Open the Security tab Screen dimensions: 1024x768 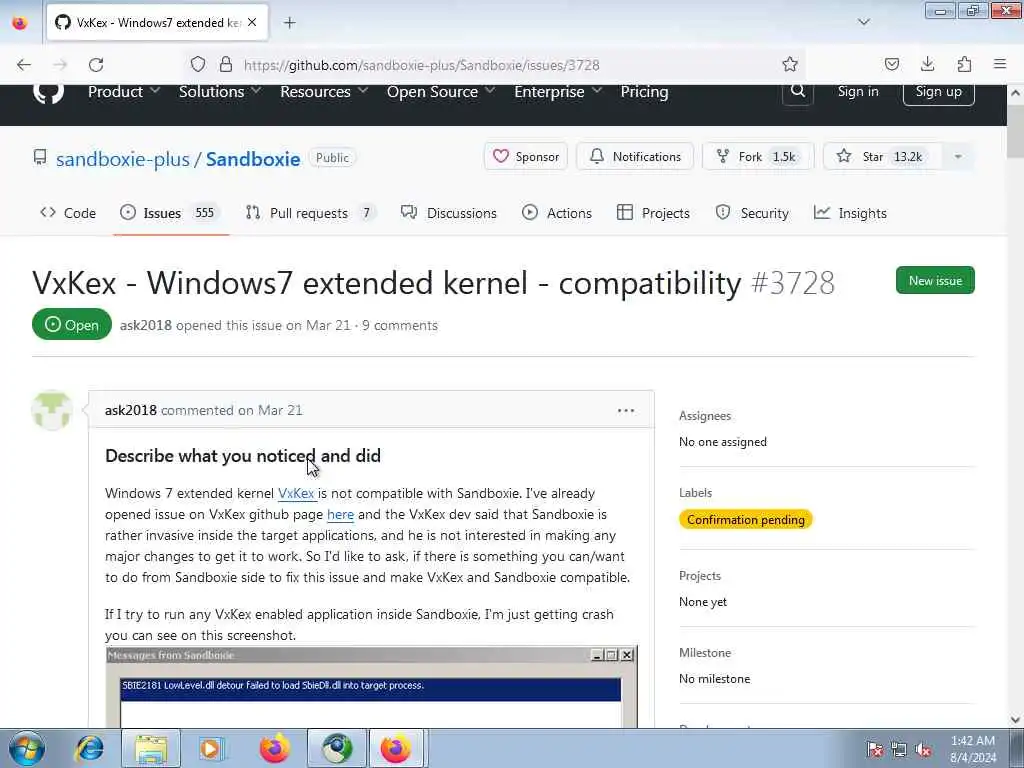[752, 213]
